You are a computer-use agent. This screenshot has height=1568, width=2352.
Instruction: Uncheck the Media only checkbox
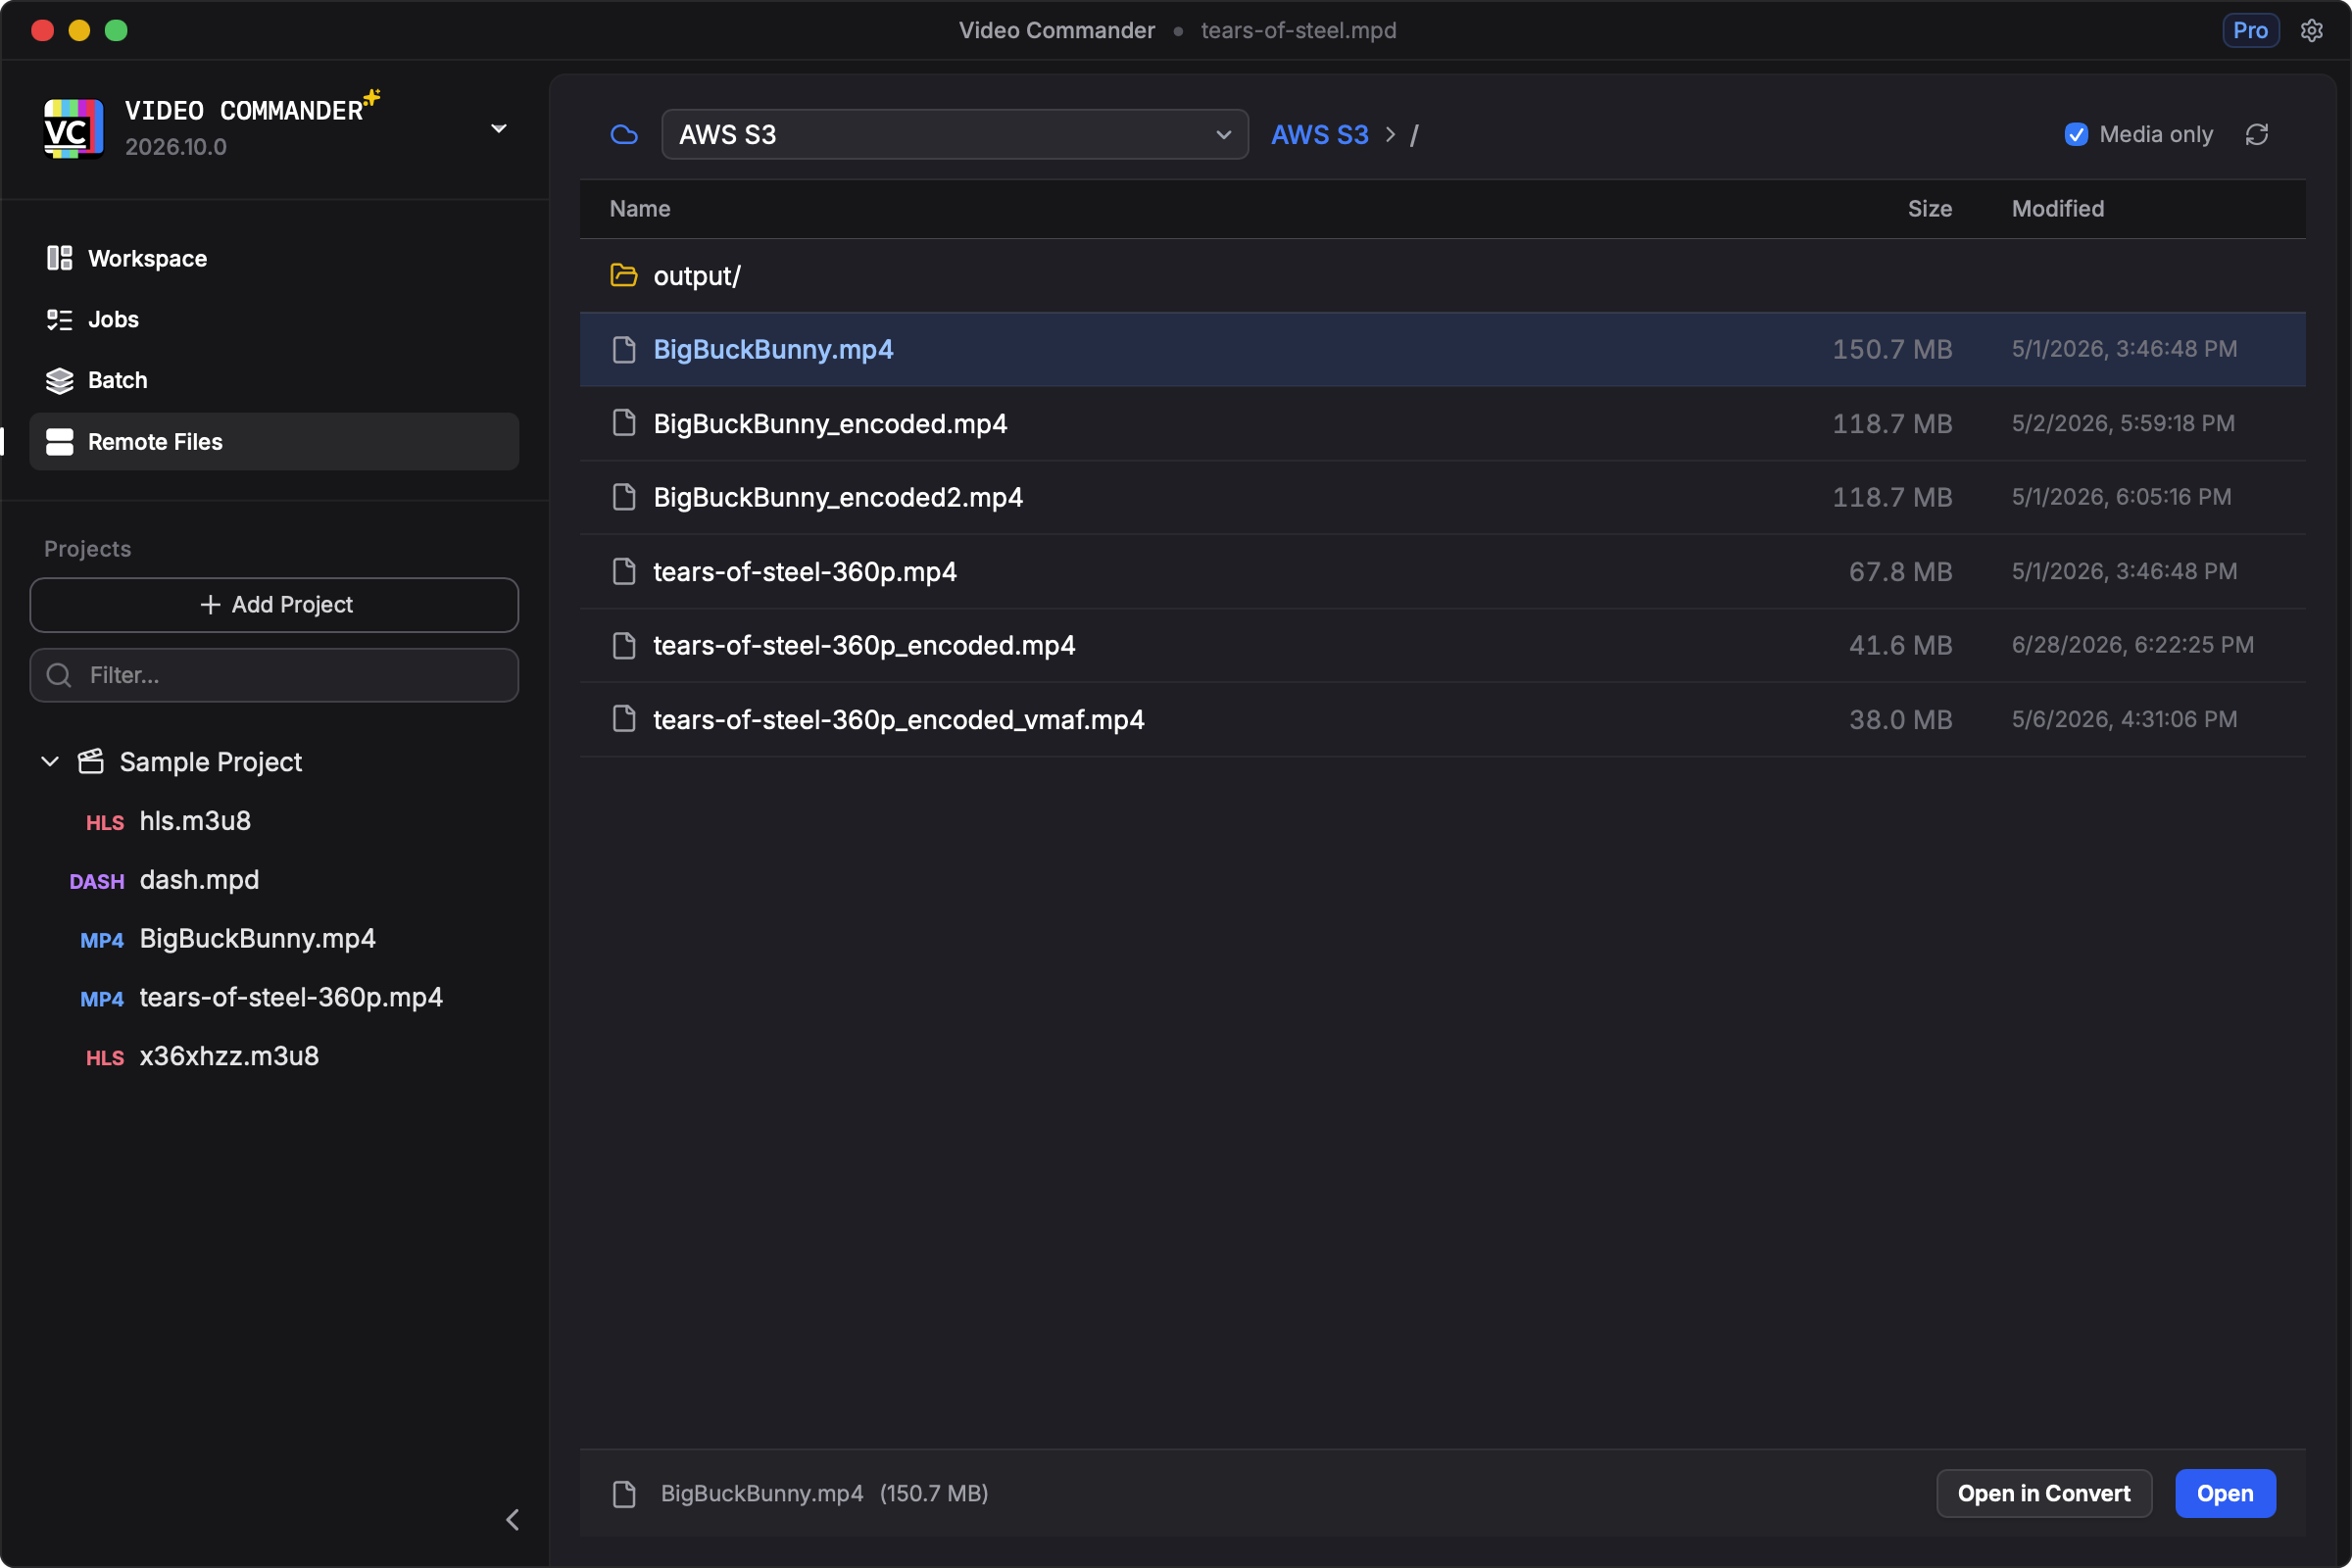pyautogui.click(x=2076, y=134)
